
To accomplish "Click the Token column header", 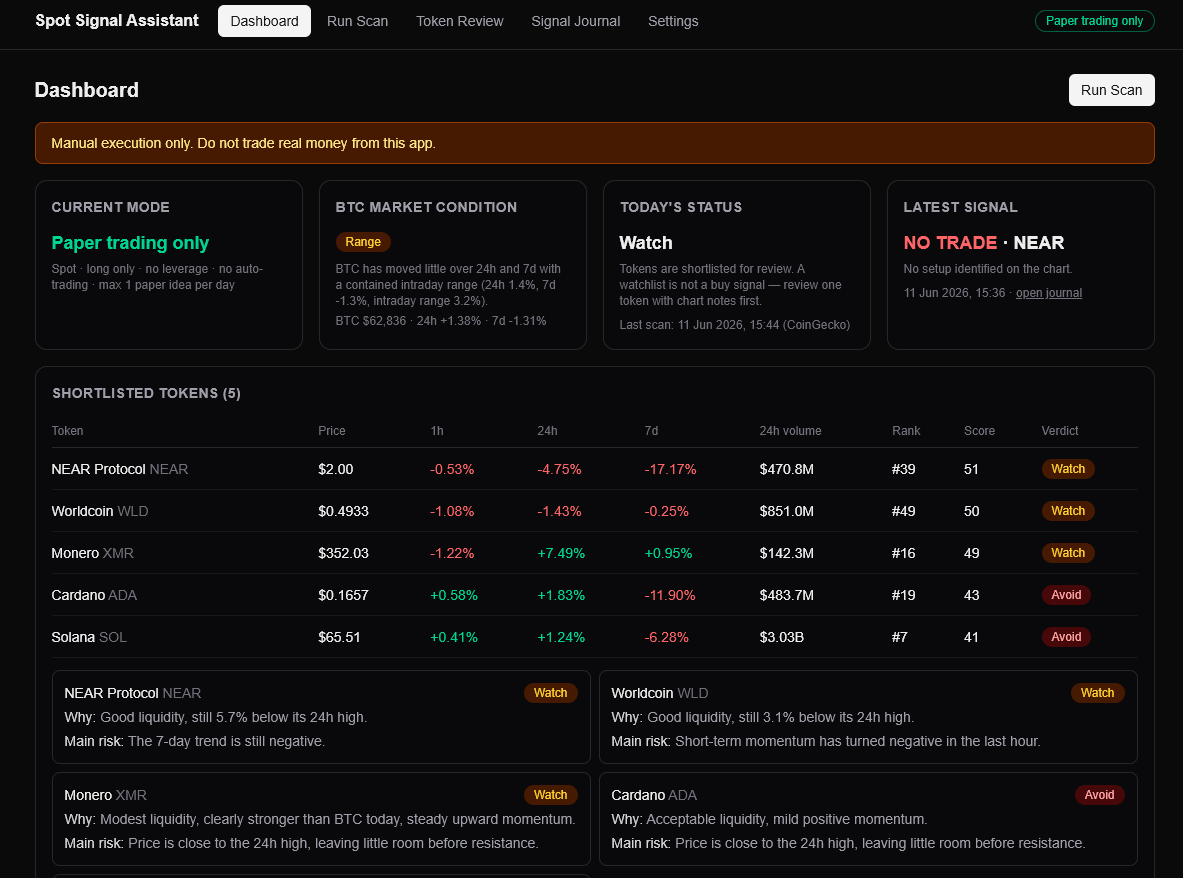I will tap(67, 431).
